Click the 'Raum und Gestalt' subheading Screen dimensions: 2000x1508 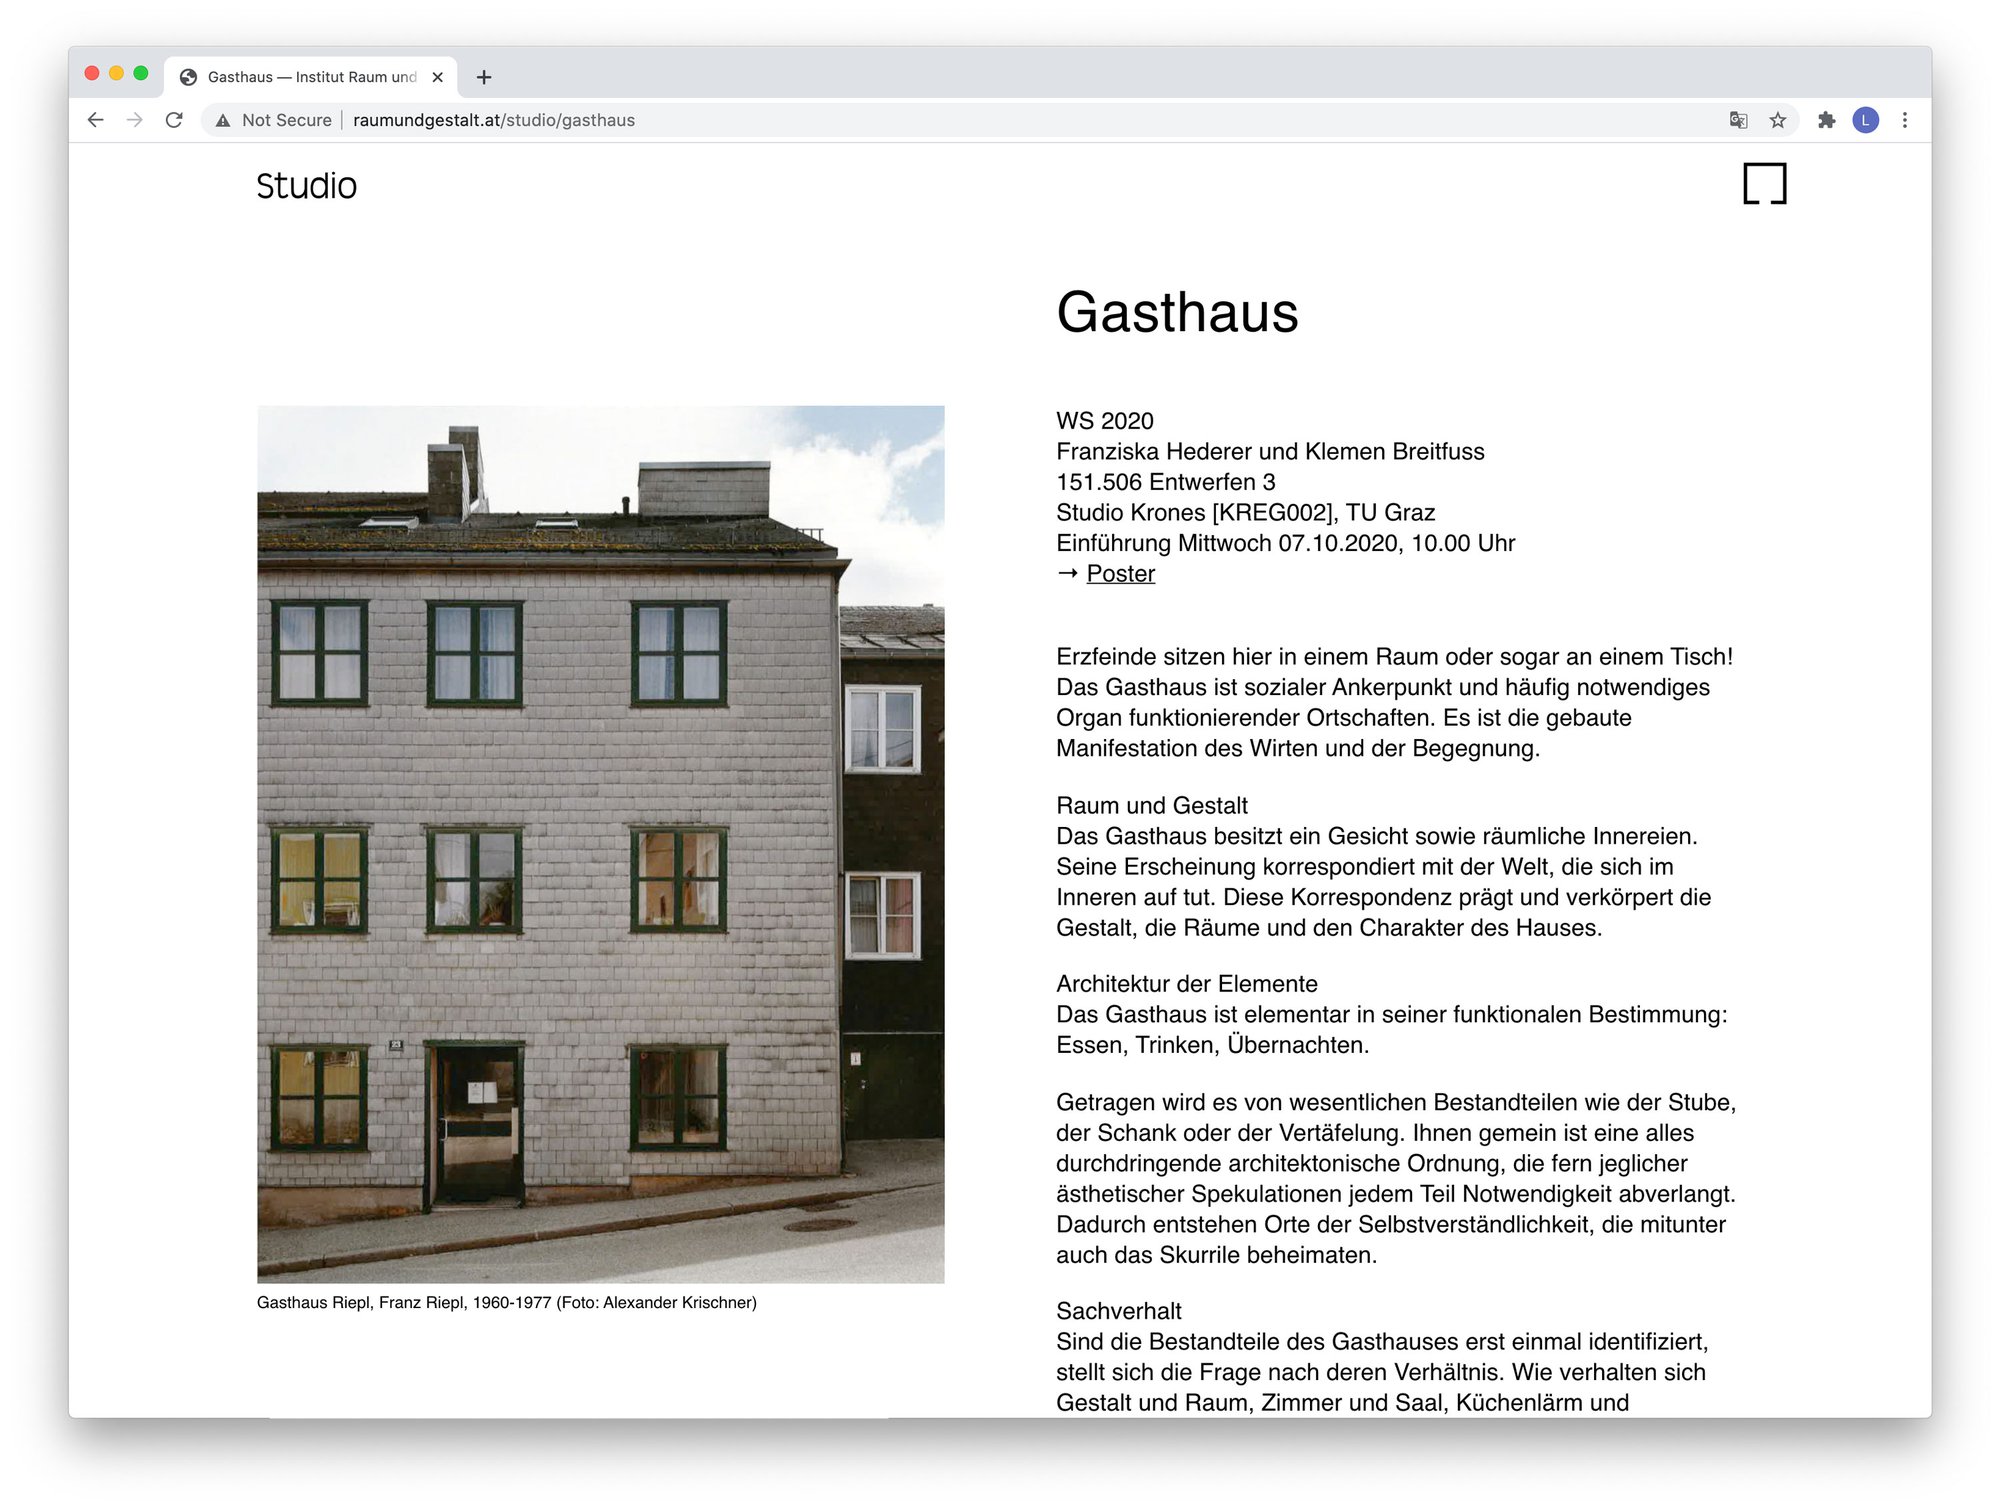1151,806
